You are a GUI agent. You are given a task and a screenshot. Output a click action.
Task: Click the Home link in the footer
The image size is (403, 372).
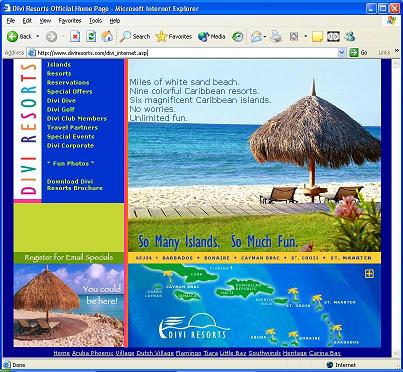62,353
